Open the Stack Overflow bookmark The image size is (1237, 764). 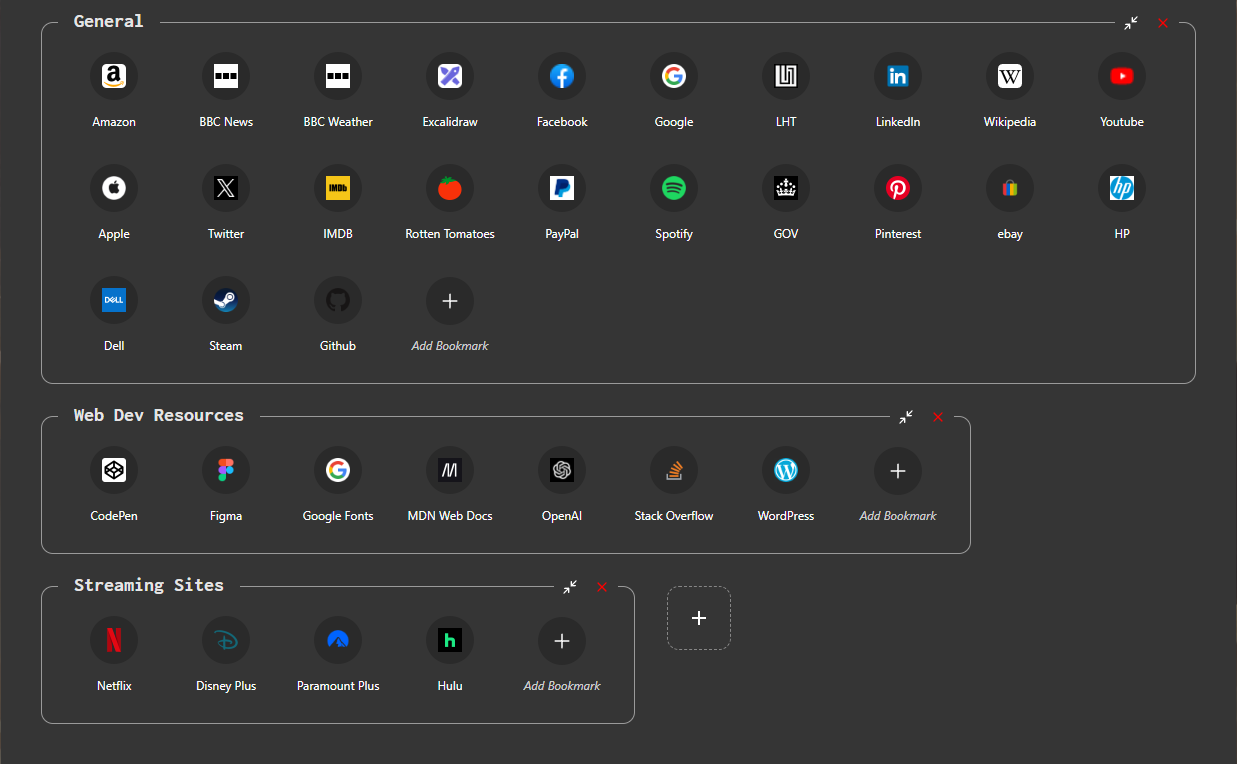click(674, 469)
